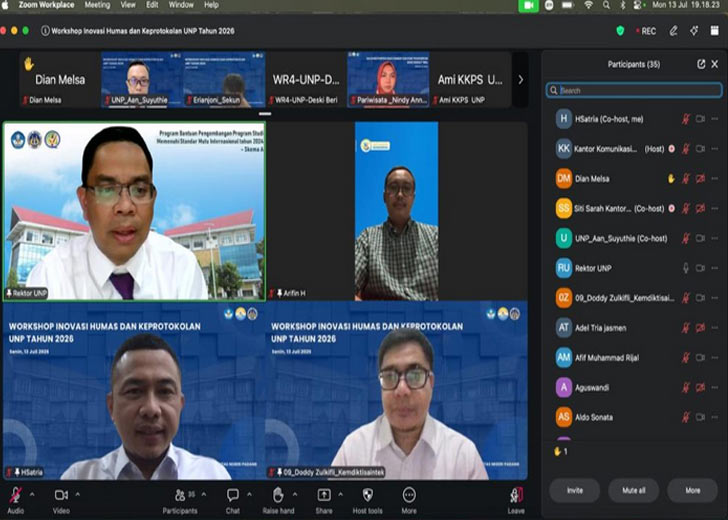The width and height of the screenshot is (728, 520).
Task: Select Adel Tria Jasmen participant row
Action: pyautogui.click(x=634, y=328)
